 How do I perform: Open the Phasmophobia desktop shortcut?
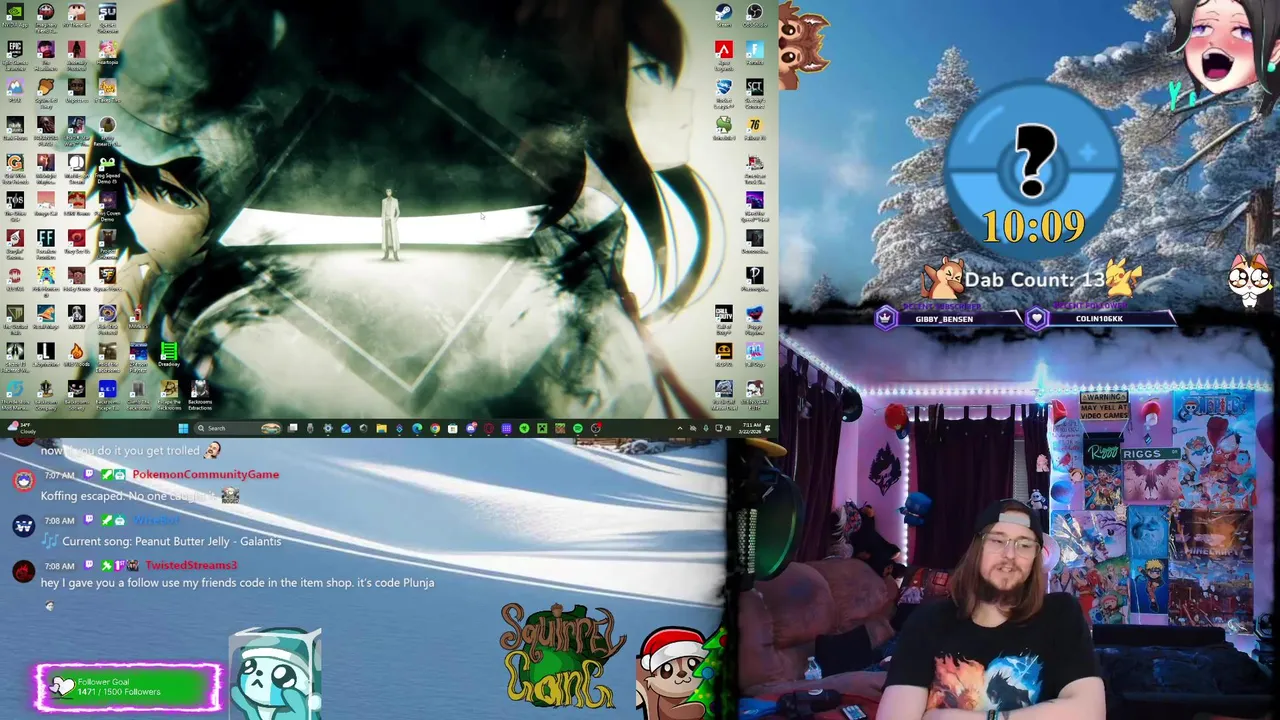755,278
